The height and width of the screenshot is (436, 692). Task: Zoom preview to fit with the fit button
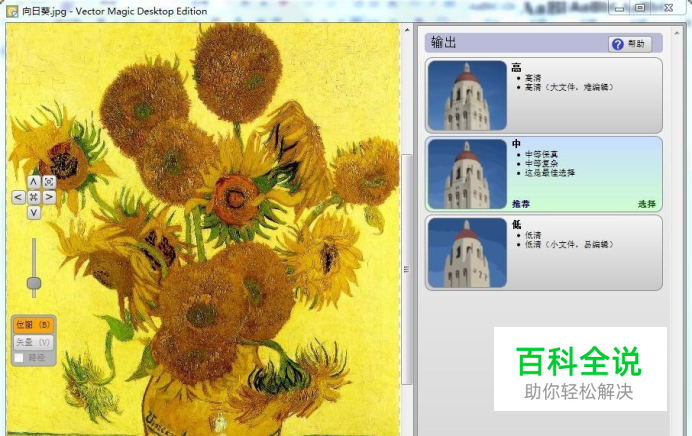pyautogui.click(x=49, y=182)
